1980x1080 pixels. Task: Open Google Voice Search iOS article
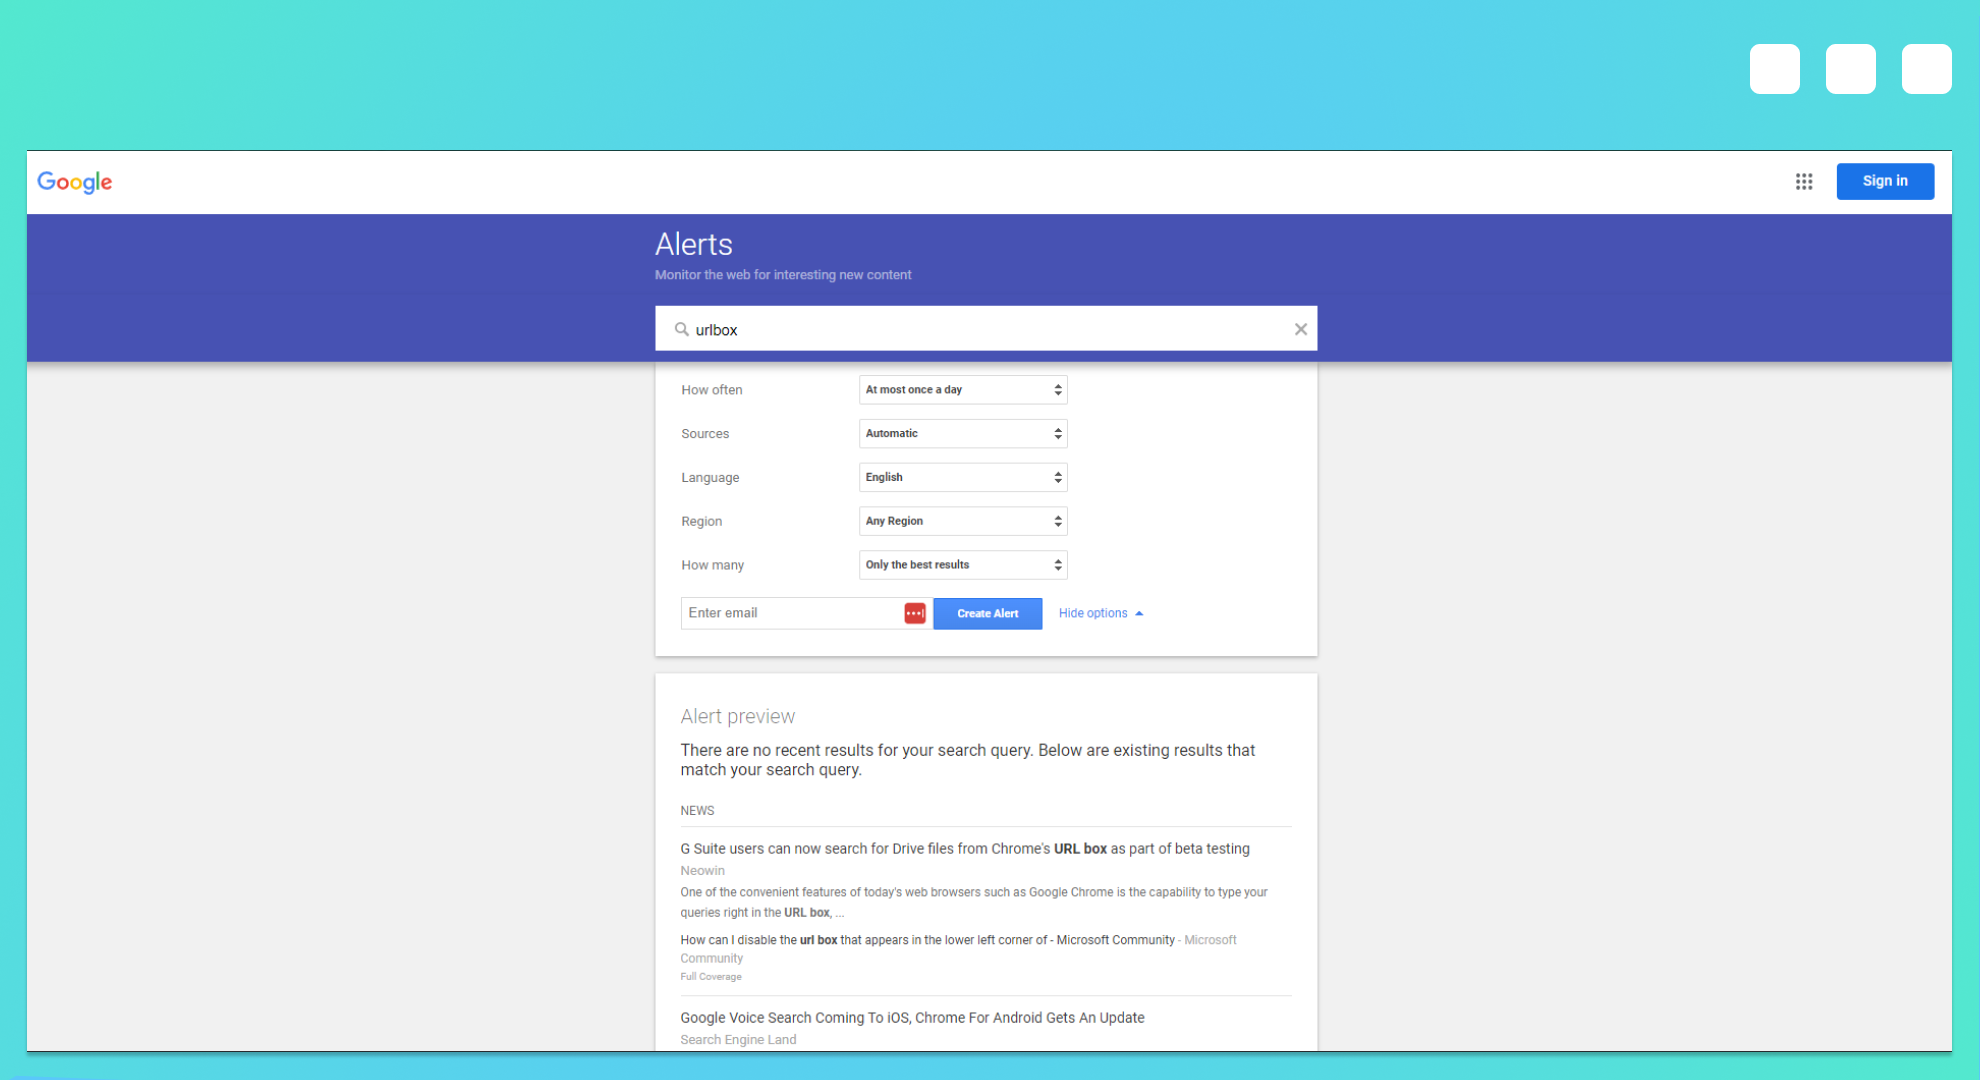pyautogui.click(x=912, y=1018)
